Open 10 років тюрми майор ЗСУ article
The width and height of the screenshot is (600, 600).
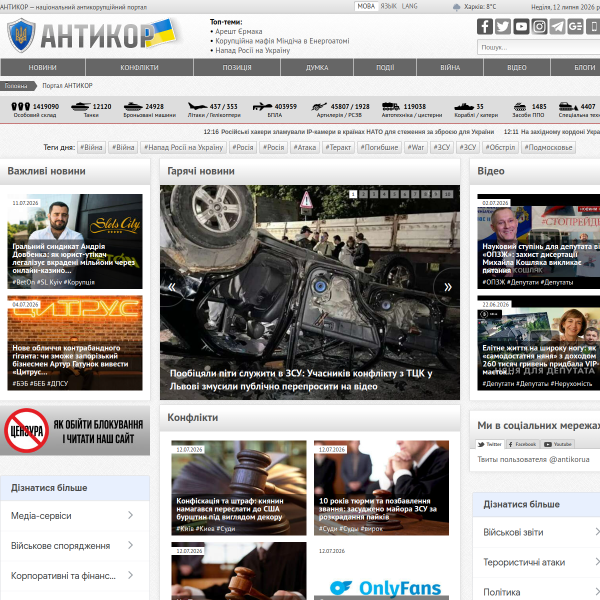382,488
